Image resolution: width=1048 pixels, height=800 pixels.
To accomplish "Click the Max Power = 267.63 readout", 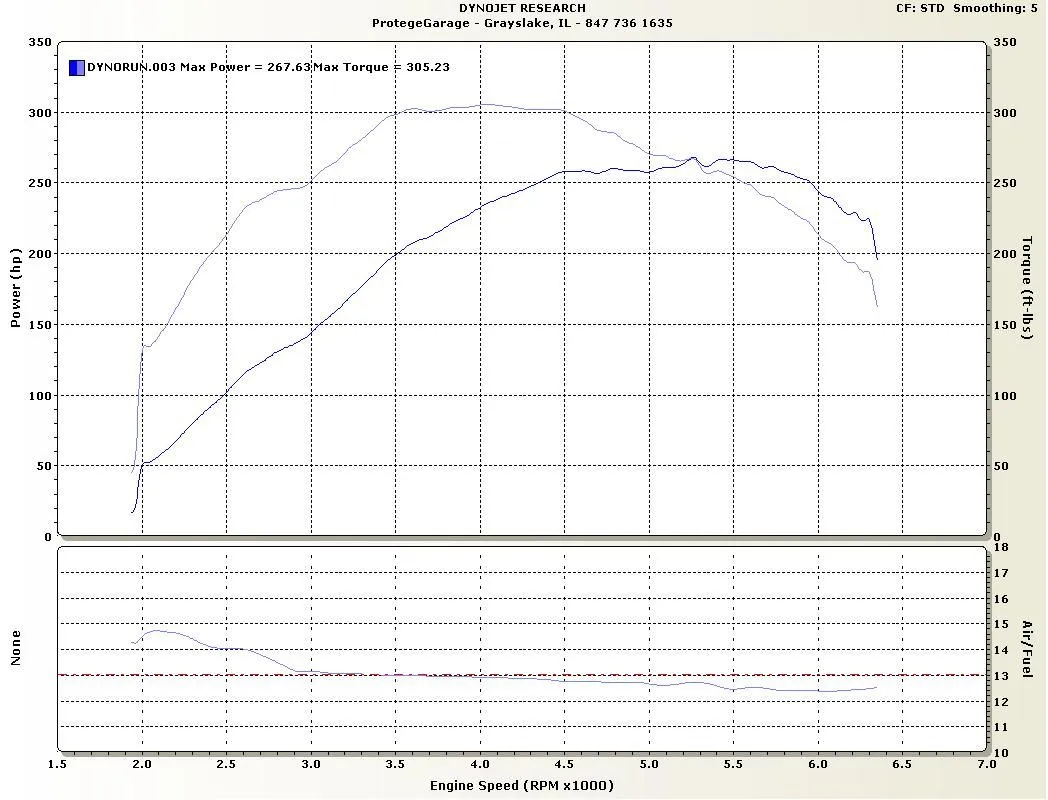I will click(x=245, y=68).
